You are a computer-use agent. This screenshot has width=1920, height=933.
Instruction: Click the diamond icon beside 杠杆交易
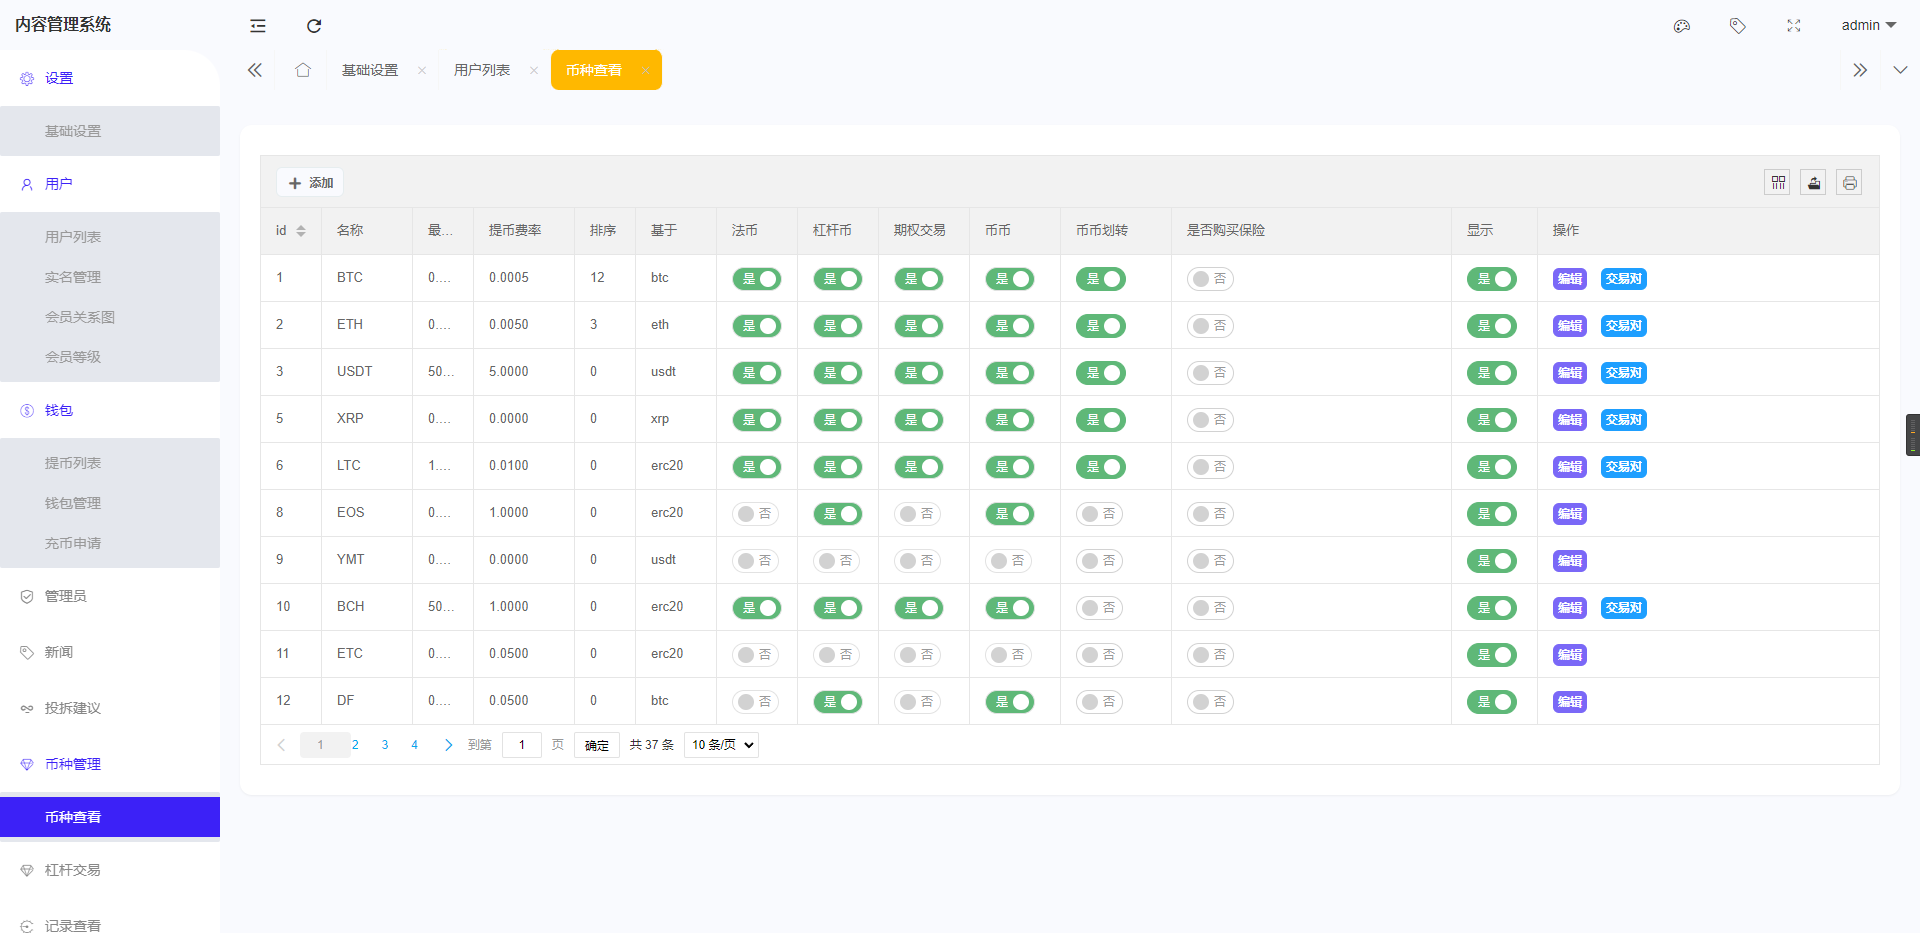[27, 871]
